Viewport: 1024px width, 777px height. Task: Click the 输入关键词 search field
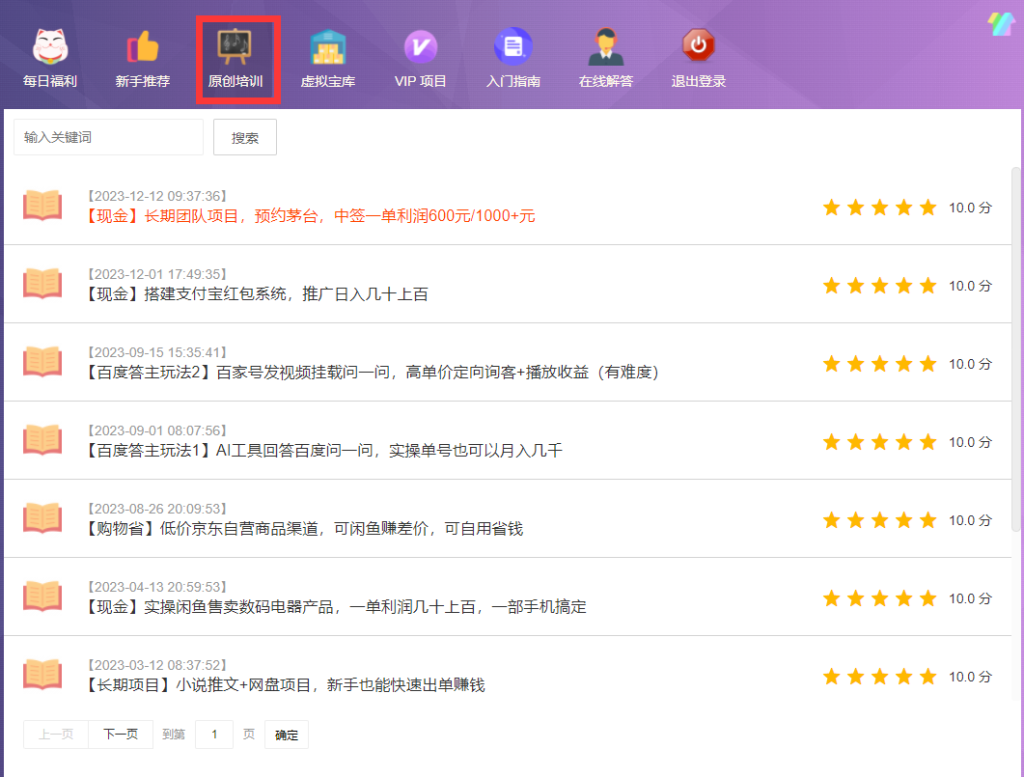click(x=108, y=137)
